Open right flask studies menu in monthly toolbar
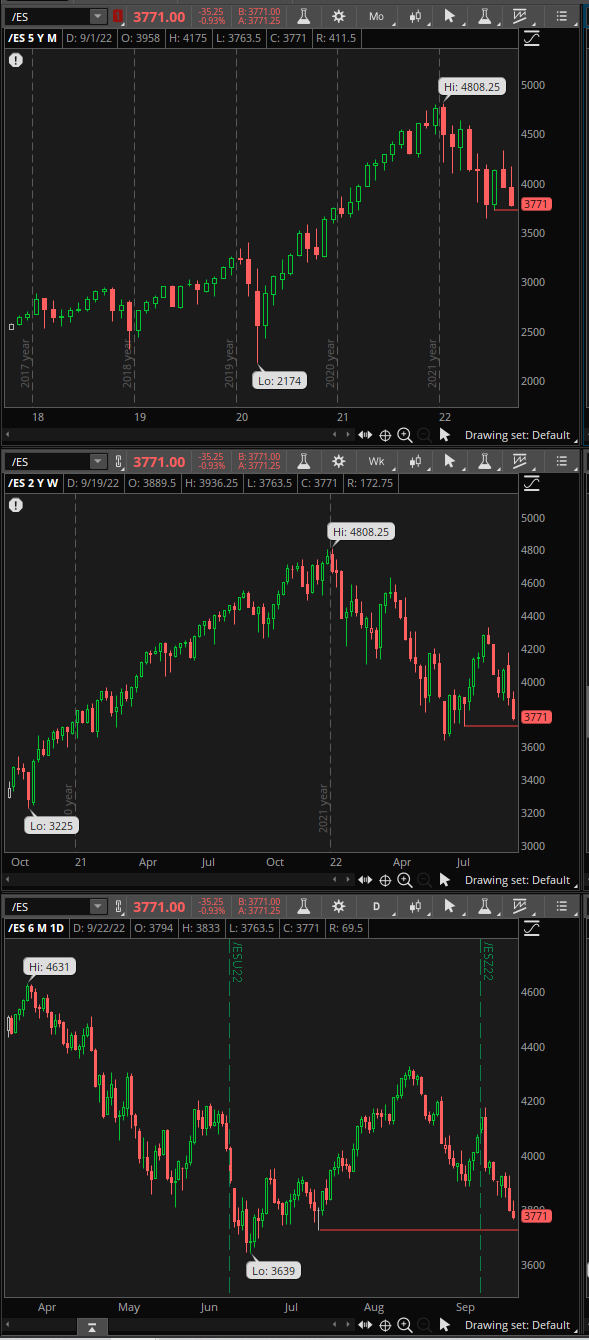Viewport: 589px width, 1340px height. (485, 16)
